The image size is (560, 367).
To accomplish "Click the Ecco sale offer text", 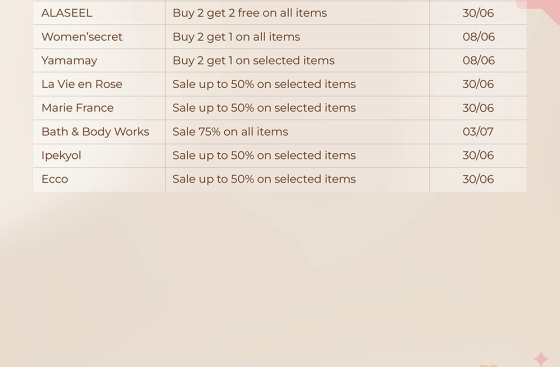I will (264, 179).
